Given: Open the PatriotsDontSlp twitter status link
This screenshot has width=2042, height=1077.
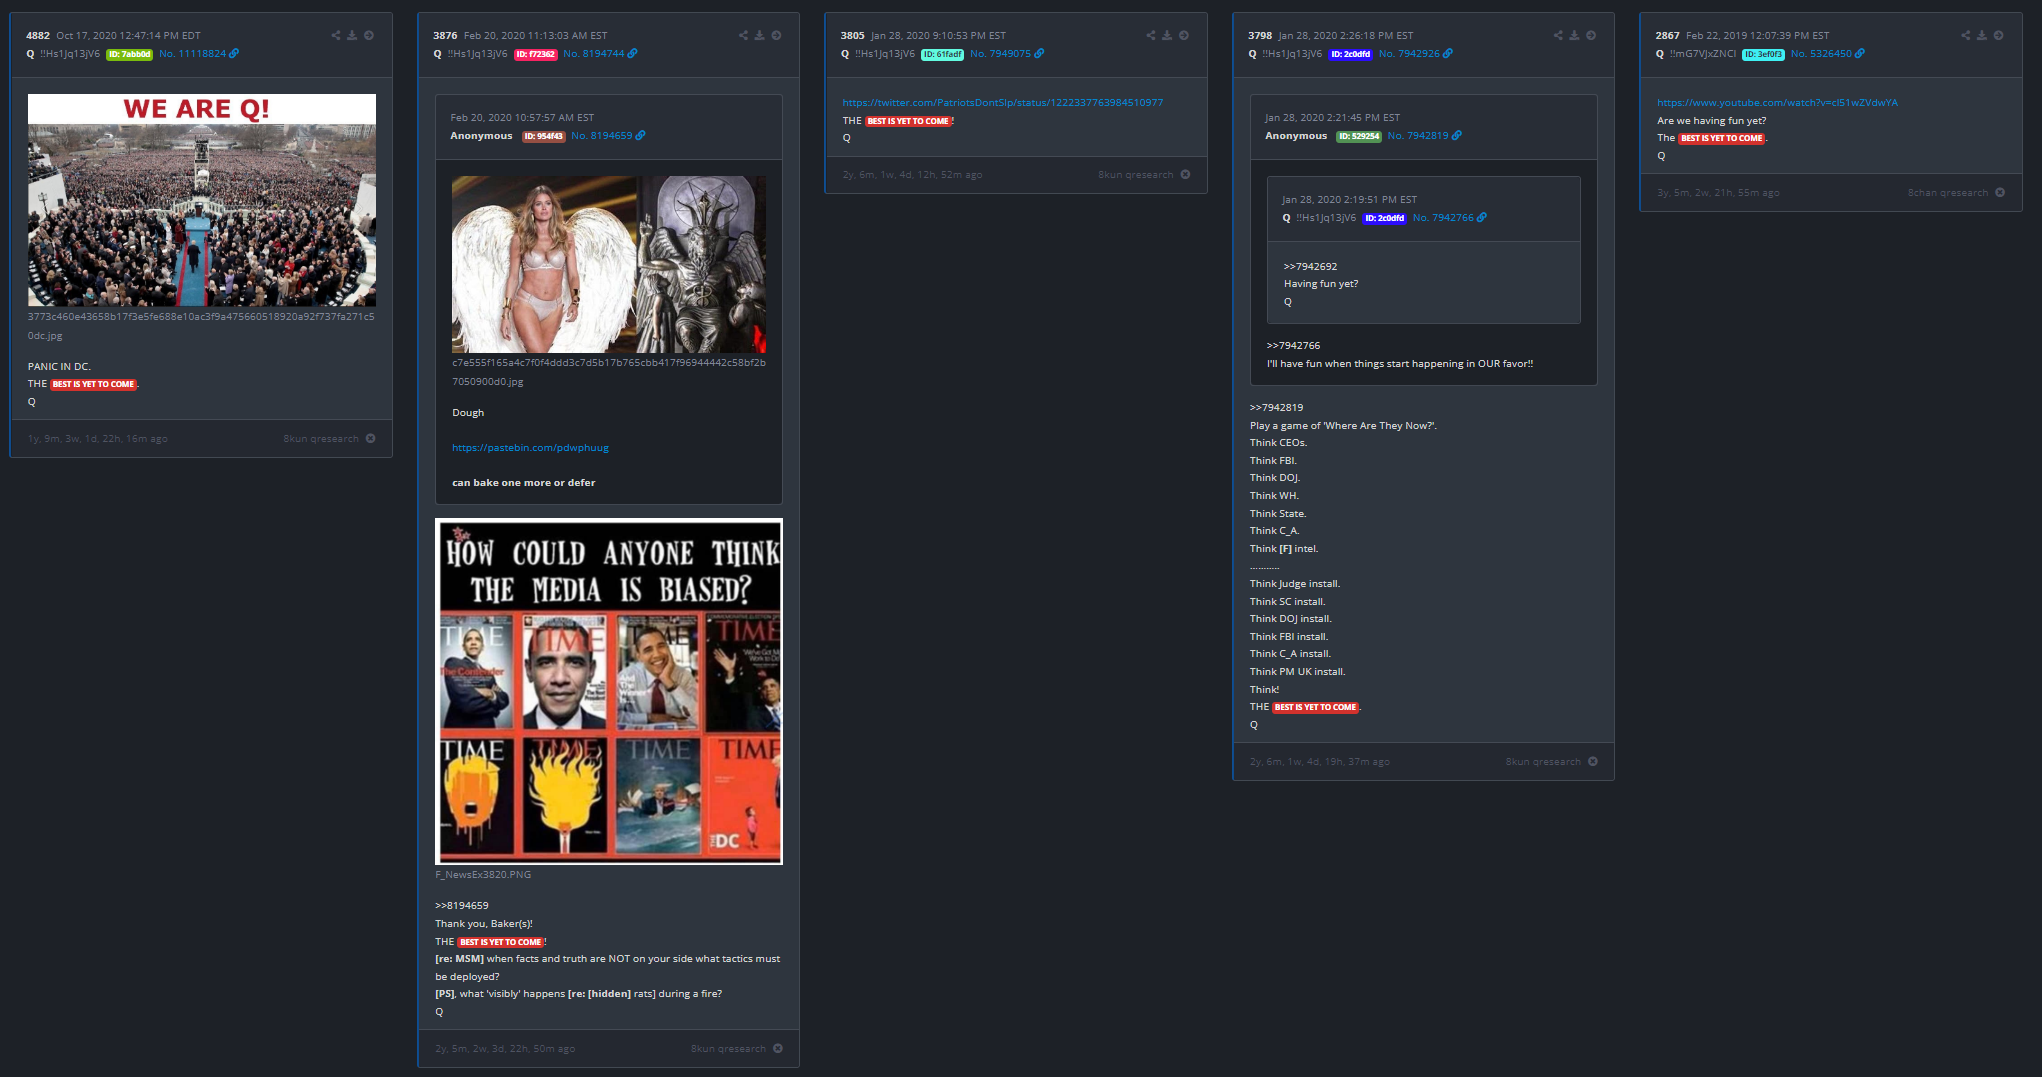Looking at the screenshot, I should pyautogui.click(x=1003, y=103).
